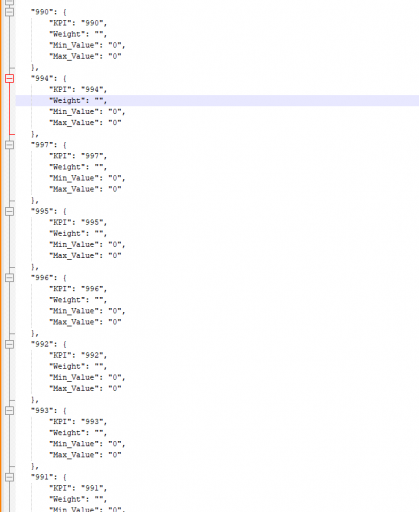Image resolution: width=419 pixels, height=512 pixels.
Task: Click the "991": { key line
Action: click(x=49, y=477)
